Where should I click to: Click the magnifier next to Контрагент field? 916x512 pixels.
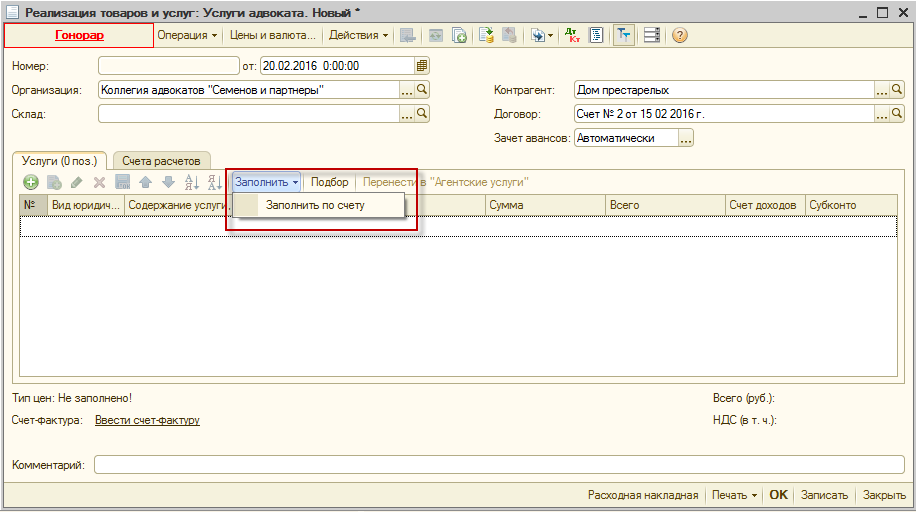pos(897,90)
